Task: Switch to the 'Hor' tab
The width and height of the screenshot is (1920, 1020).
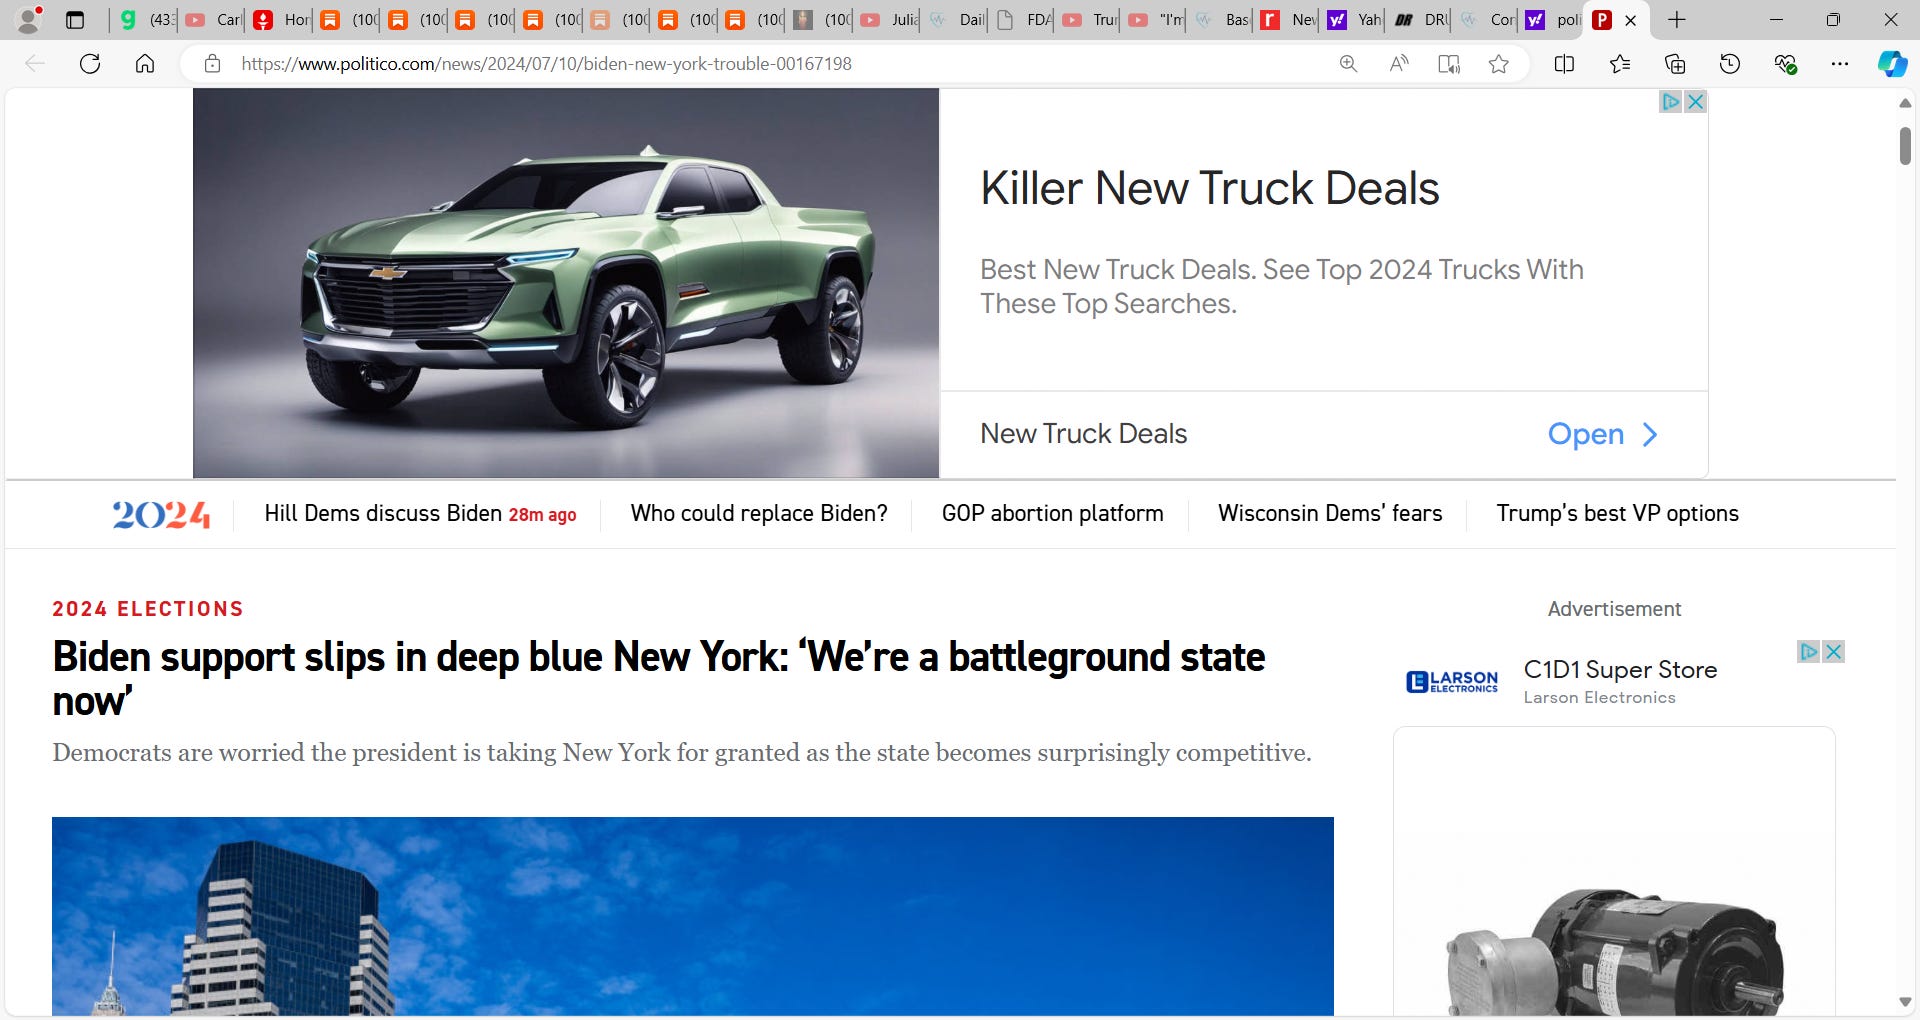Action: pos(281,20)
